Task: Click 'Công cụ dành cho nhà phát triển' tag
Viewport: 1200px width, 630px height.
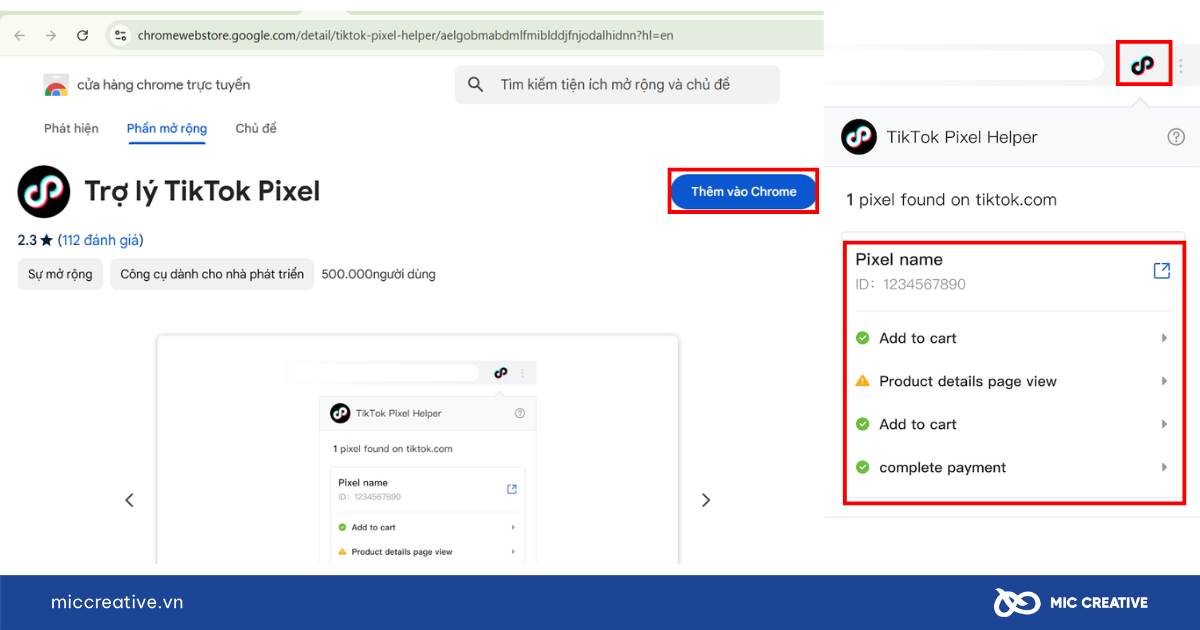Action: pyautogui.click(x=212, y=274)
